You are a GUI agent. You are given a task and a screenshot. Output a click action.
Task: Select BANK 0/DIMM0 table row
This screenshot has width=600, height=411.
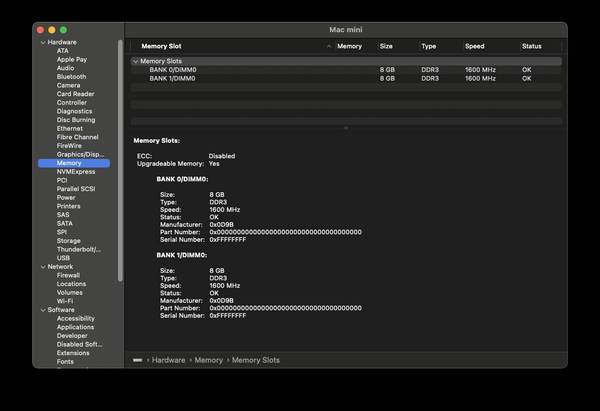(346, 70)
